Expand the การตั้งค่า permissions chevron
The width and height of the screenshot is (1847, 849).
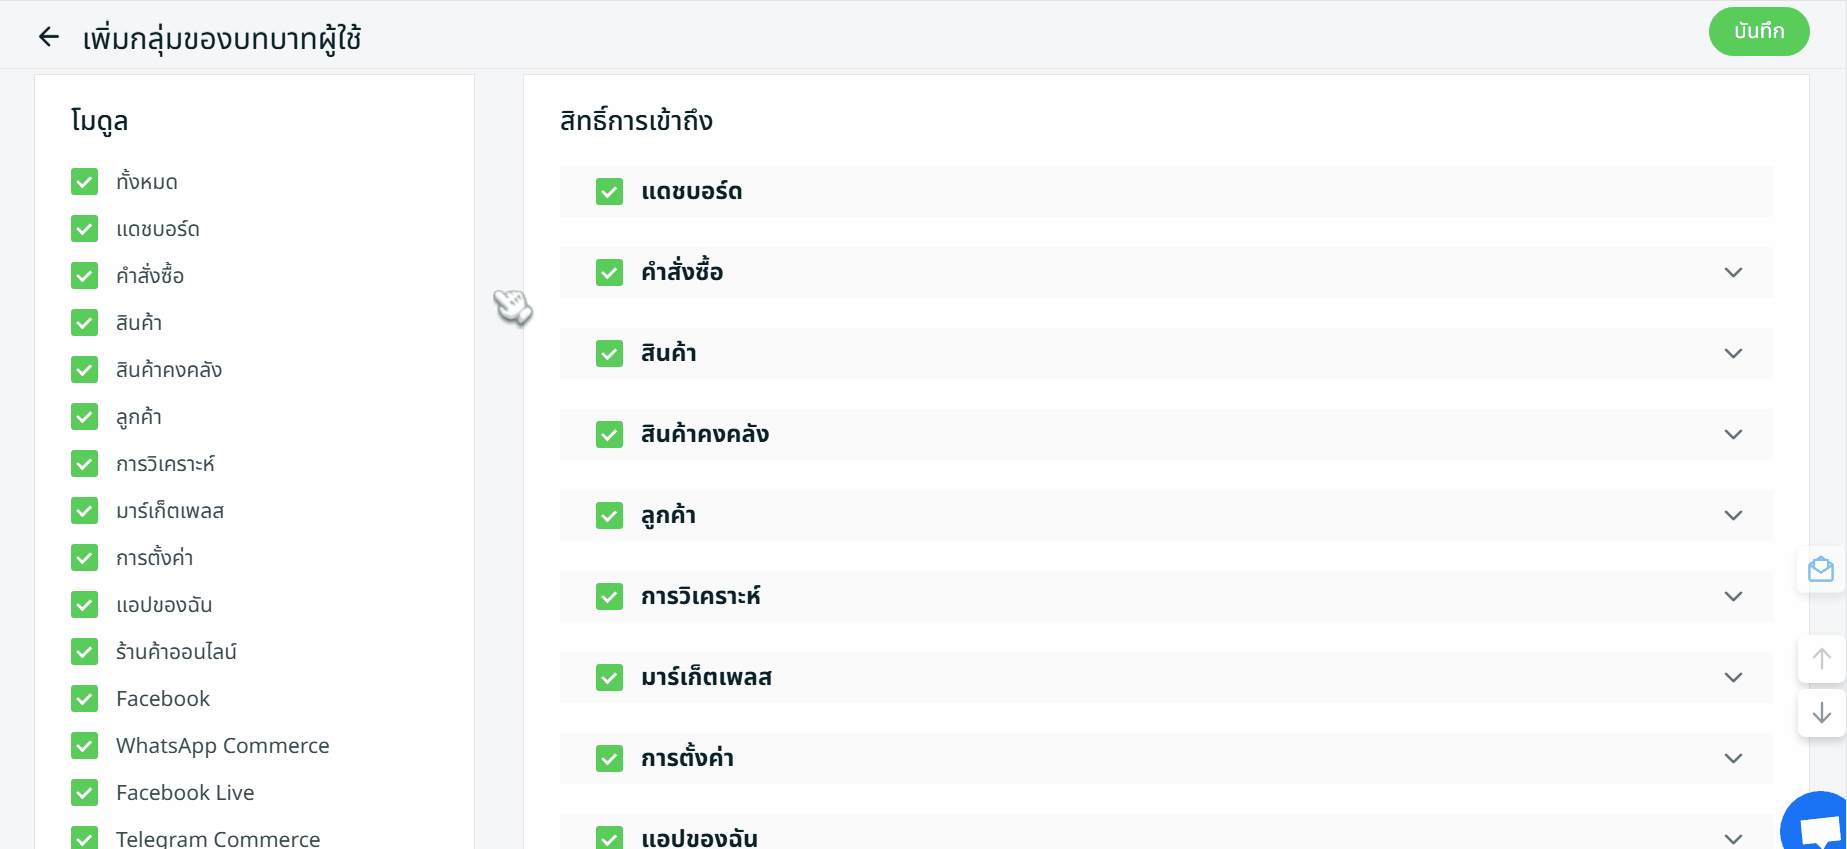pos(1733,759)
